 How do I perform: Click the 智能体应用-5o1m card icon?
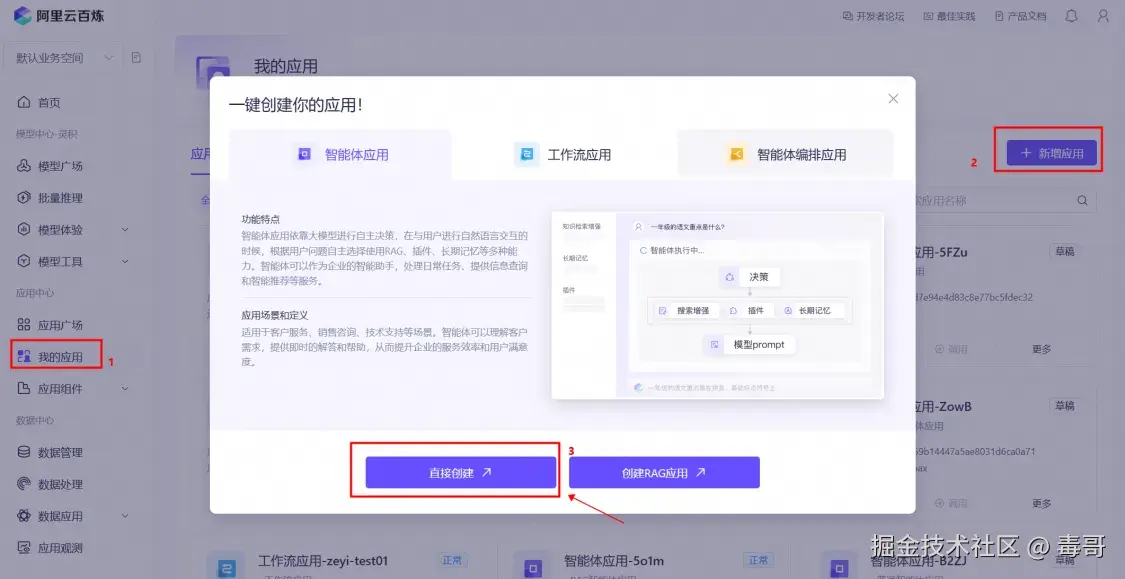pyautogui.click(x=533, y=567)
